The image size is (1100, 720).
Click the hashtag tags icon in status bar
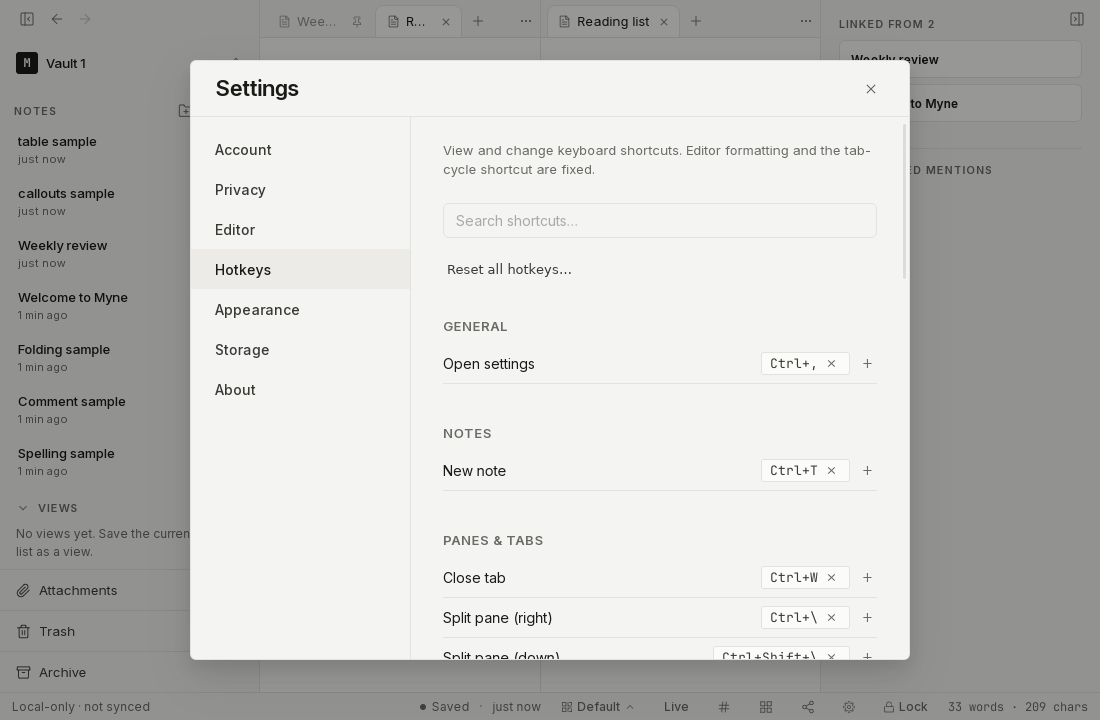[x=724, y=707]
